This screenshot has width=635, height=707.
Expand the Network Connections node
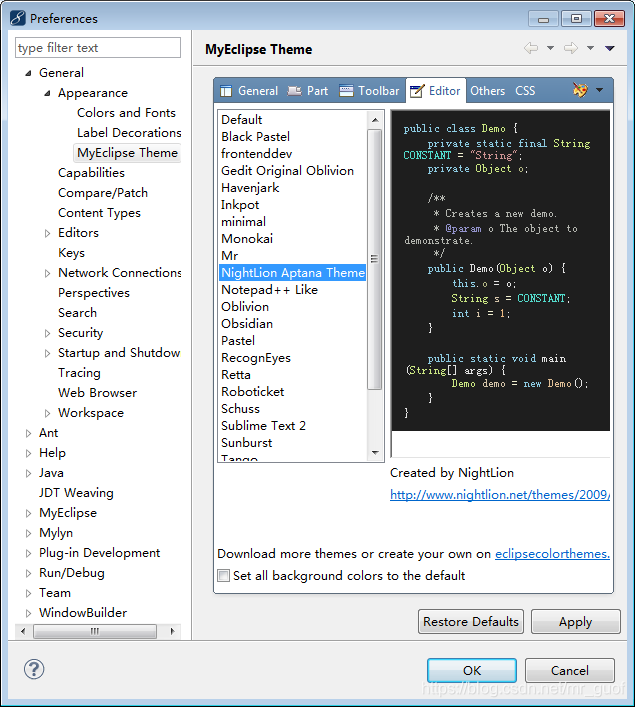[47, 273]
